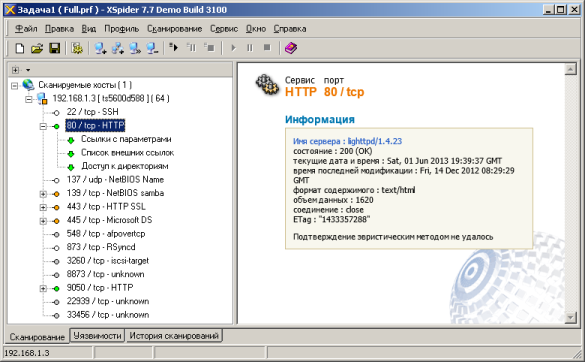Viewport: 585px width, 362px height.
Task: Click green arrow icon beside Ссылки с параметрами
Action: click(71, 140)
